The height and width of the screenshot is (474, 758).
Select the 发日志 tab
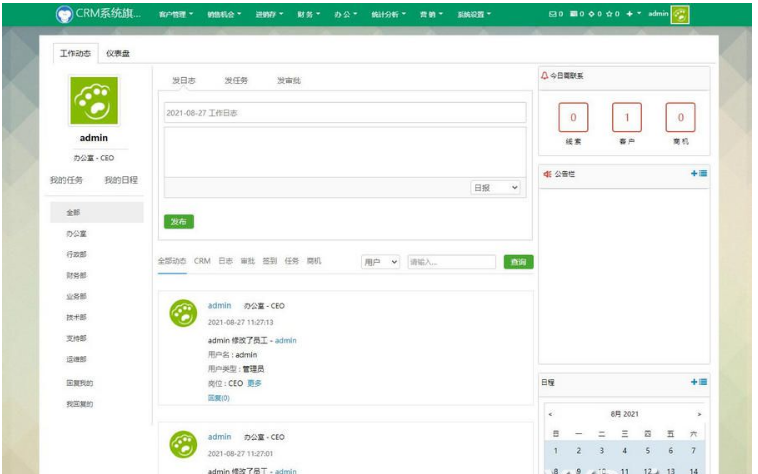point(184,80)
